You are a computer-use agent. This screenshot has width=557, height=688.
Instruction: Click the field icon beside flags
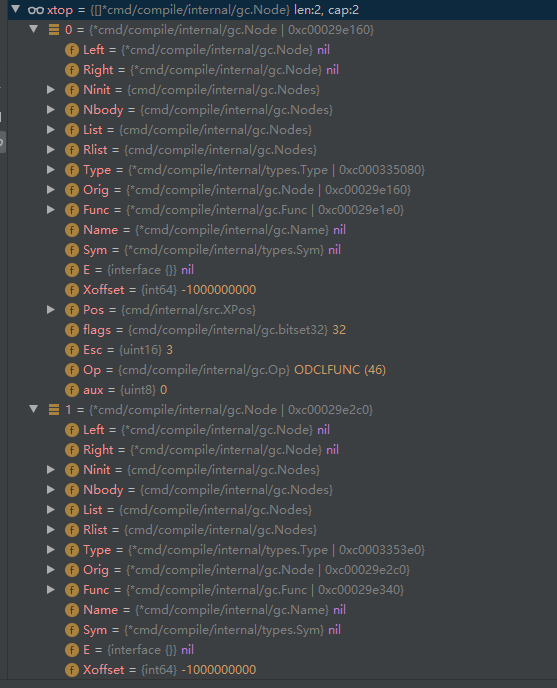(x=72, y=330)
